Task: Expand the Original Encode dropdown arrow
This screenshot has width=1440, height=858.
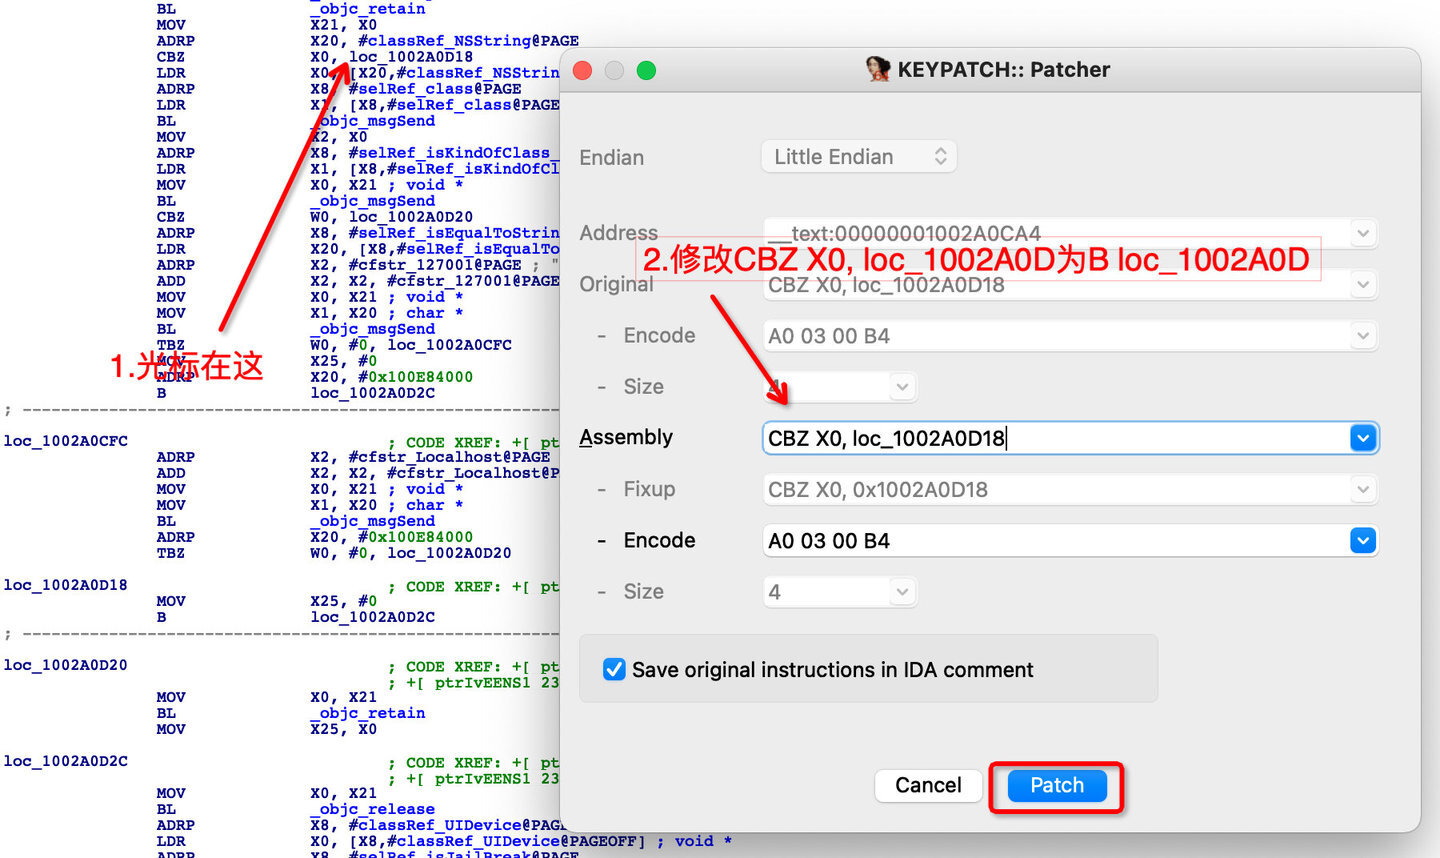Action: click(1362, 336)
